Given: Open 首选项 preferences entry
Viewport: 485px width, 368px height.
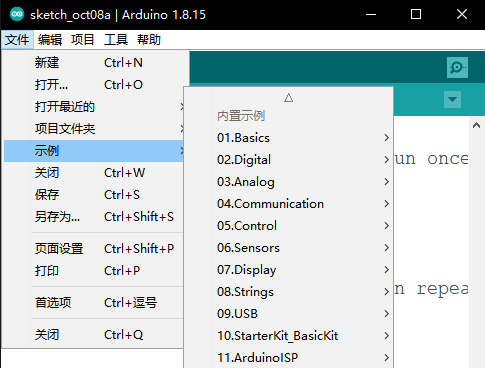Looking at the screenshot, I should 94,303.
